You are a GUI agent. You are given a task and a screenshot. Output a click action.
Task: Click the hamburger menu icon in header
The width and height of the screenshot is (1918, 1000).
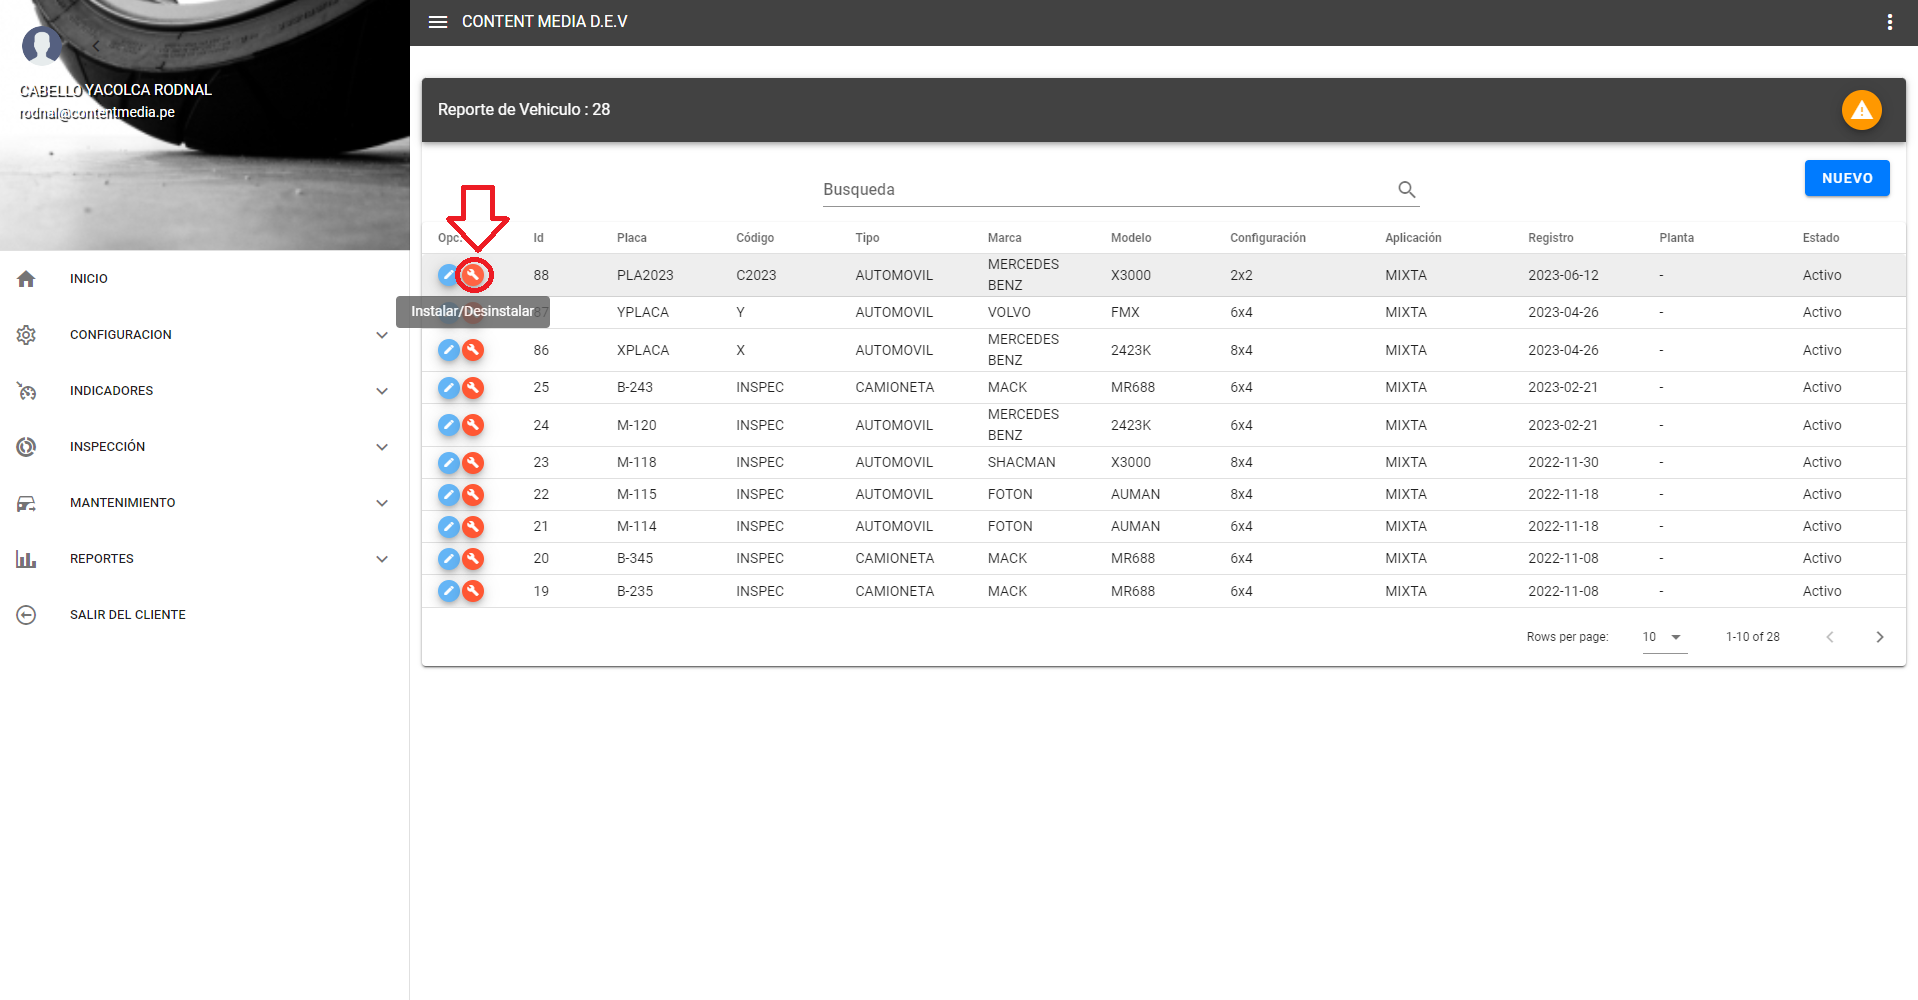point(437,22)
